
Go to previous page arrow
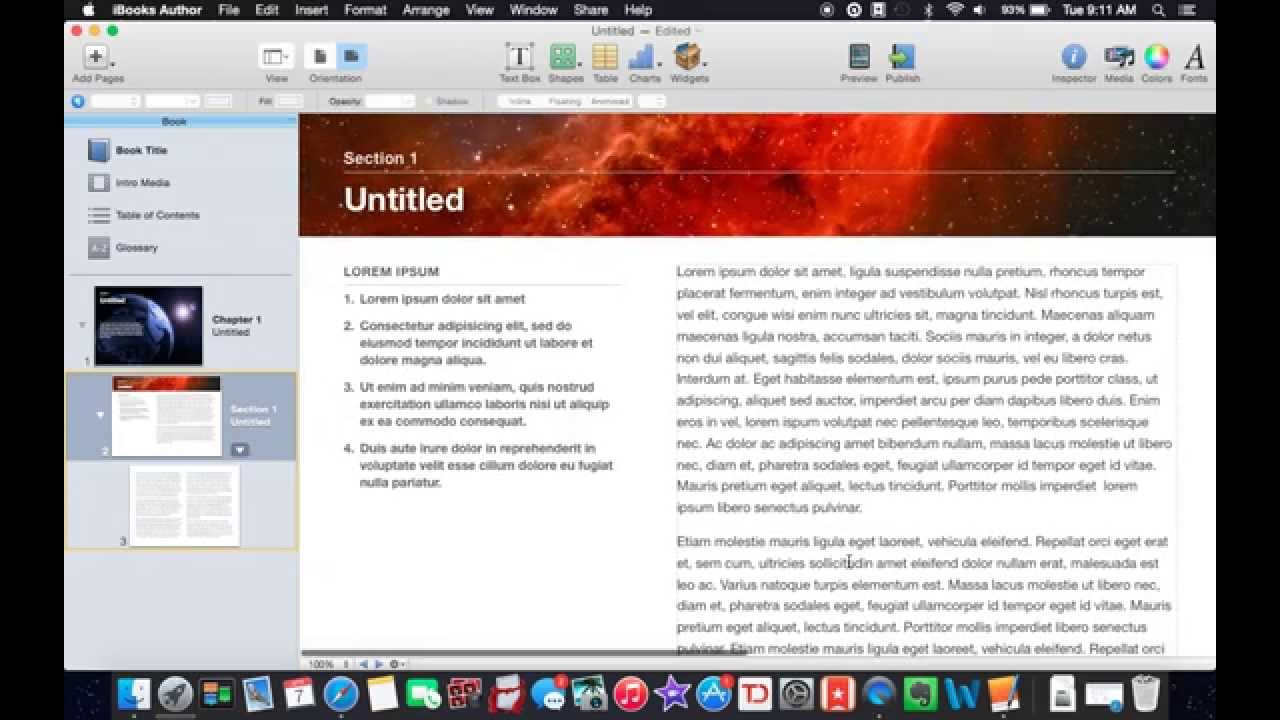click(364, 664)
